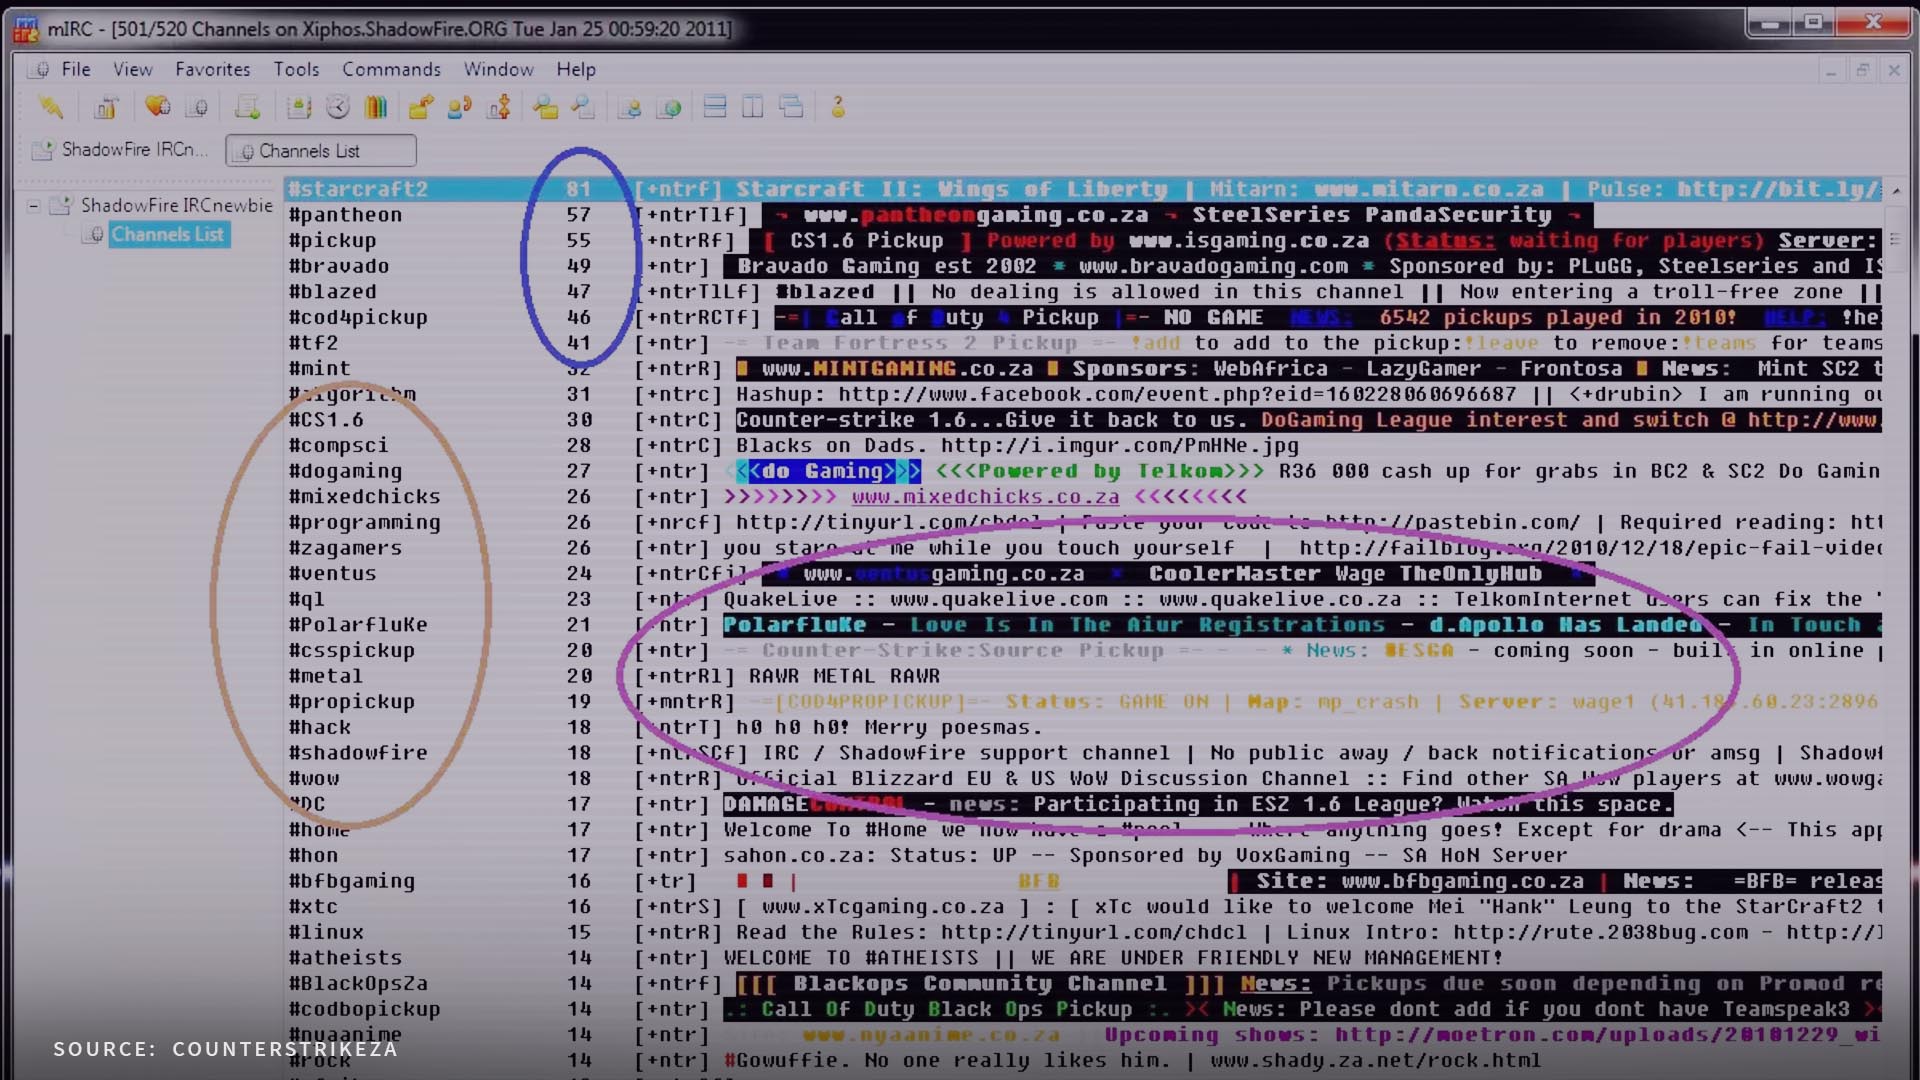Open the Log Files toolbar icon
Viewport: 1920px width, 1080px height.
coord(583,107)
